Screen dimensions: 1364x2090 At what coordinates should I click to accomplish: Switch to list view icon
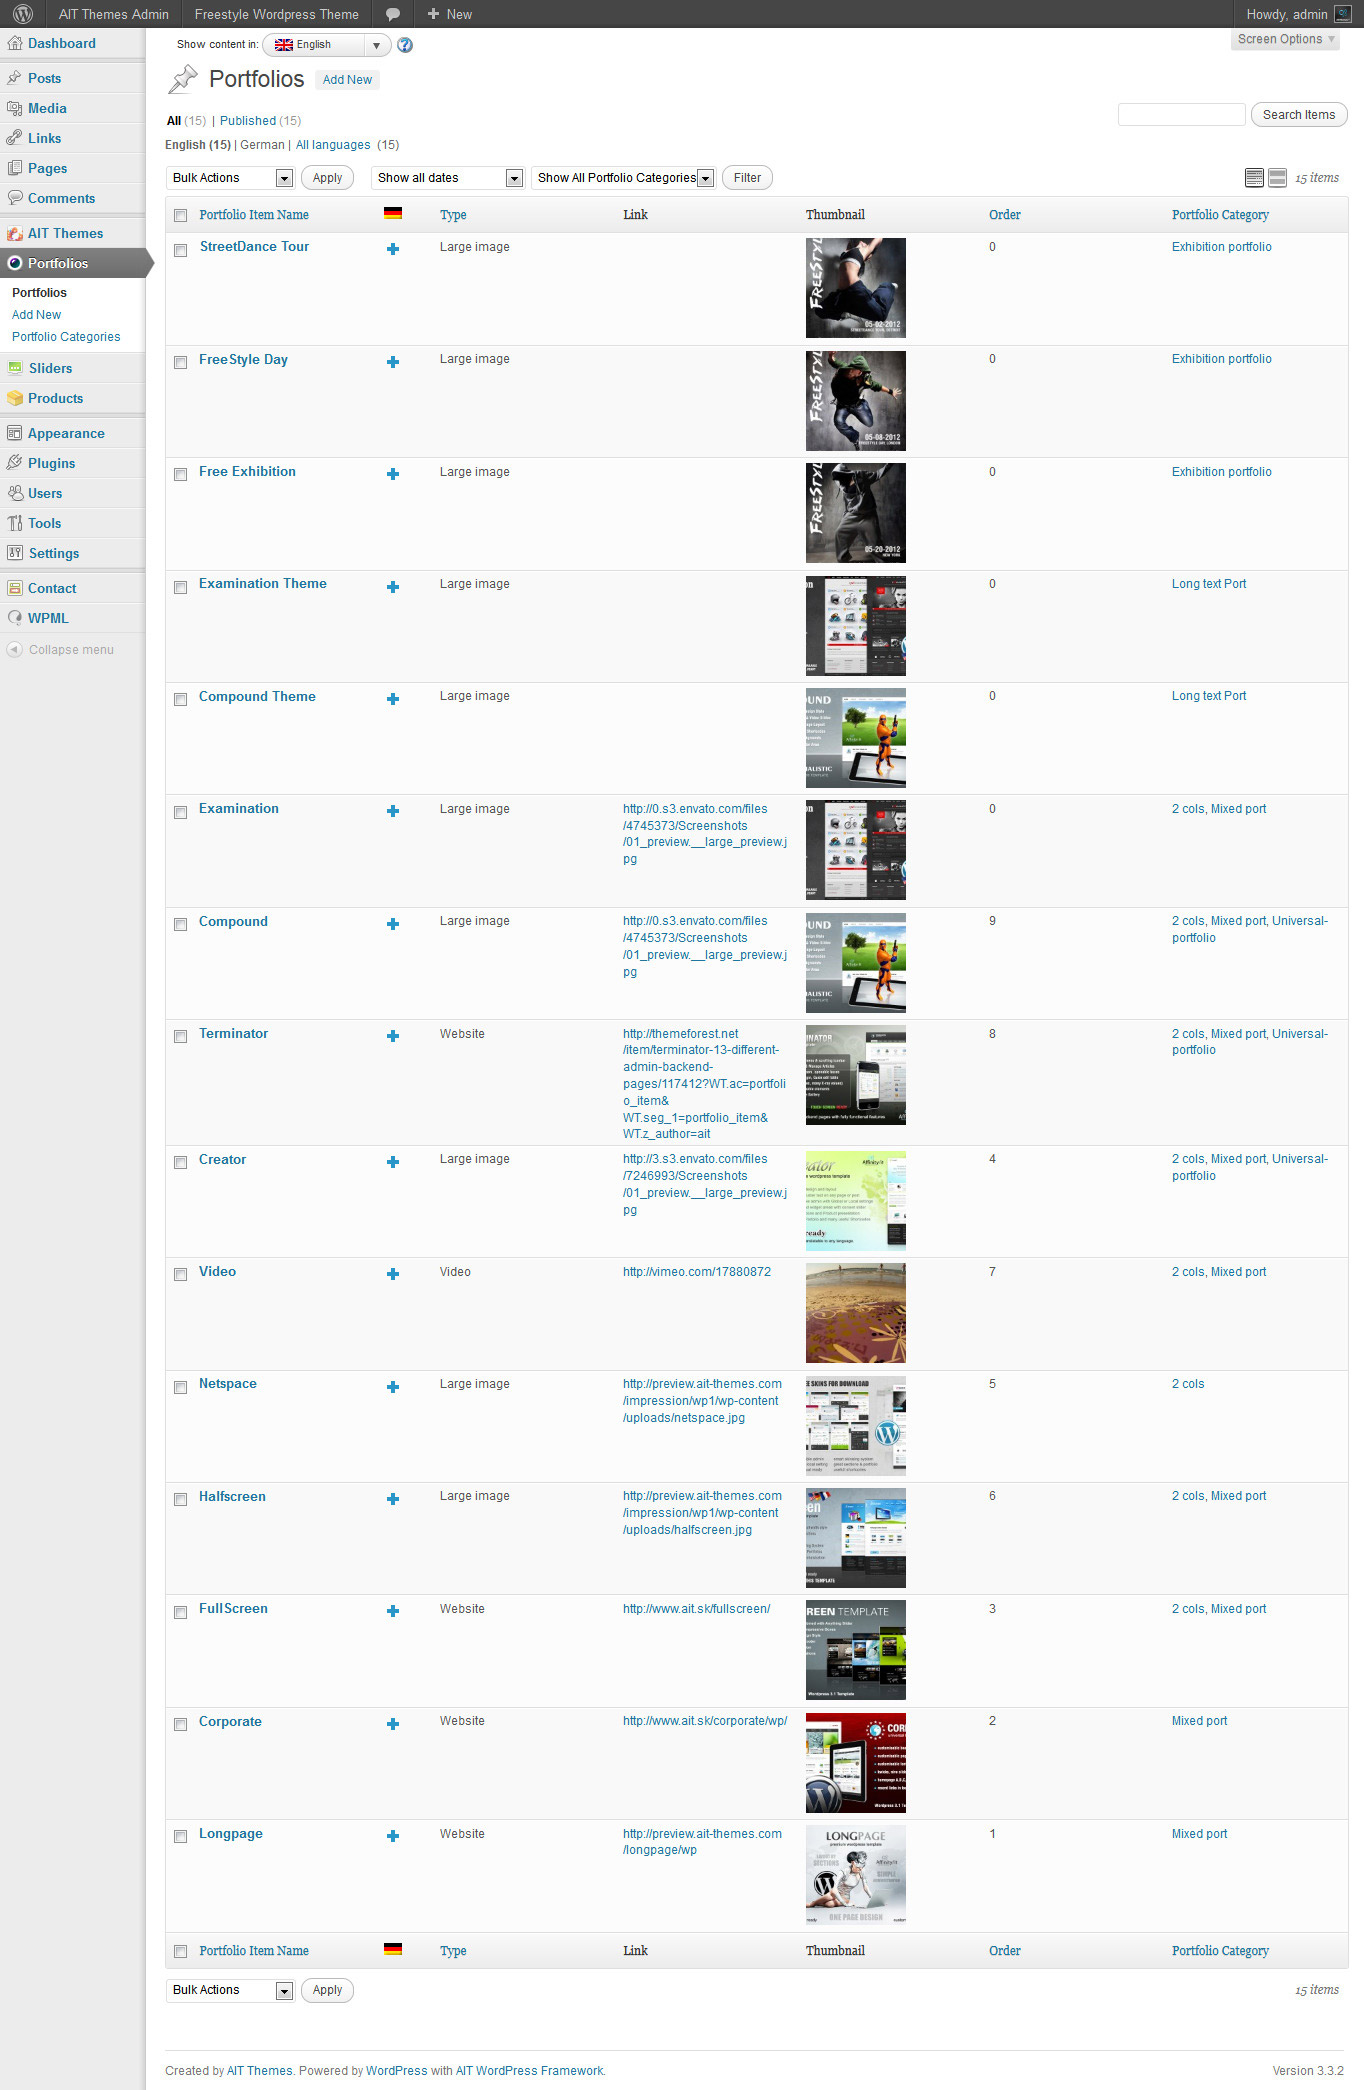(x=1254, y=178)
